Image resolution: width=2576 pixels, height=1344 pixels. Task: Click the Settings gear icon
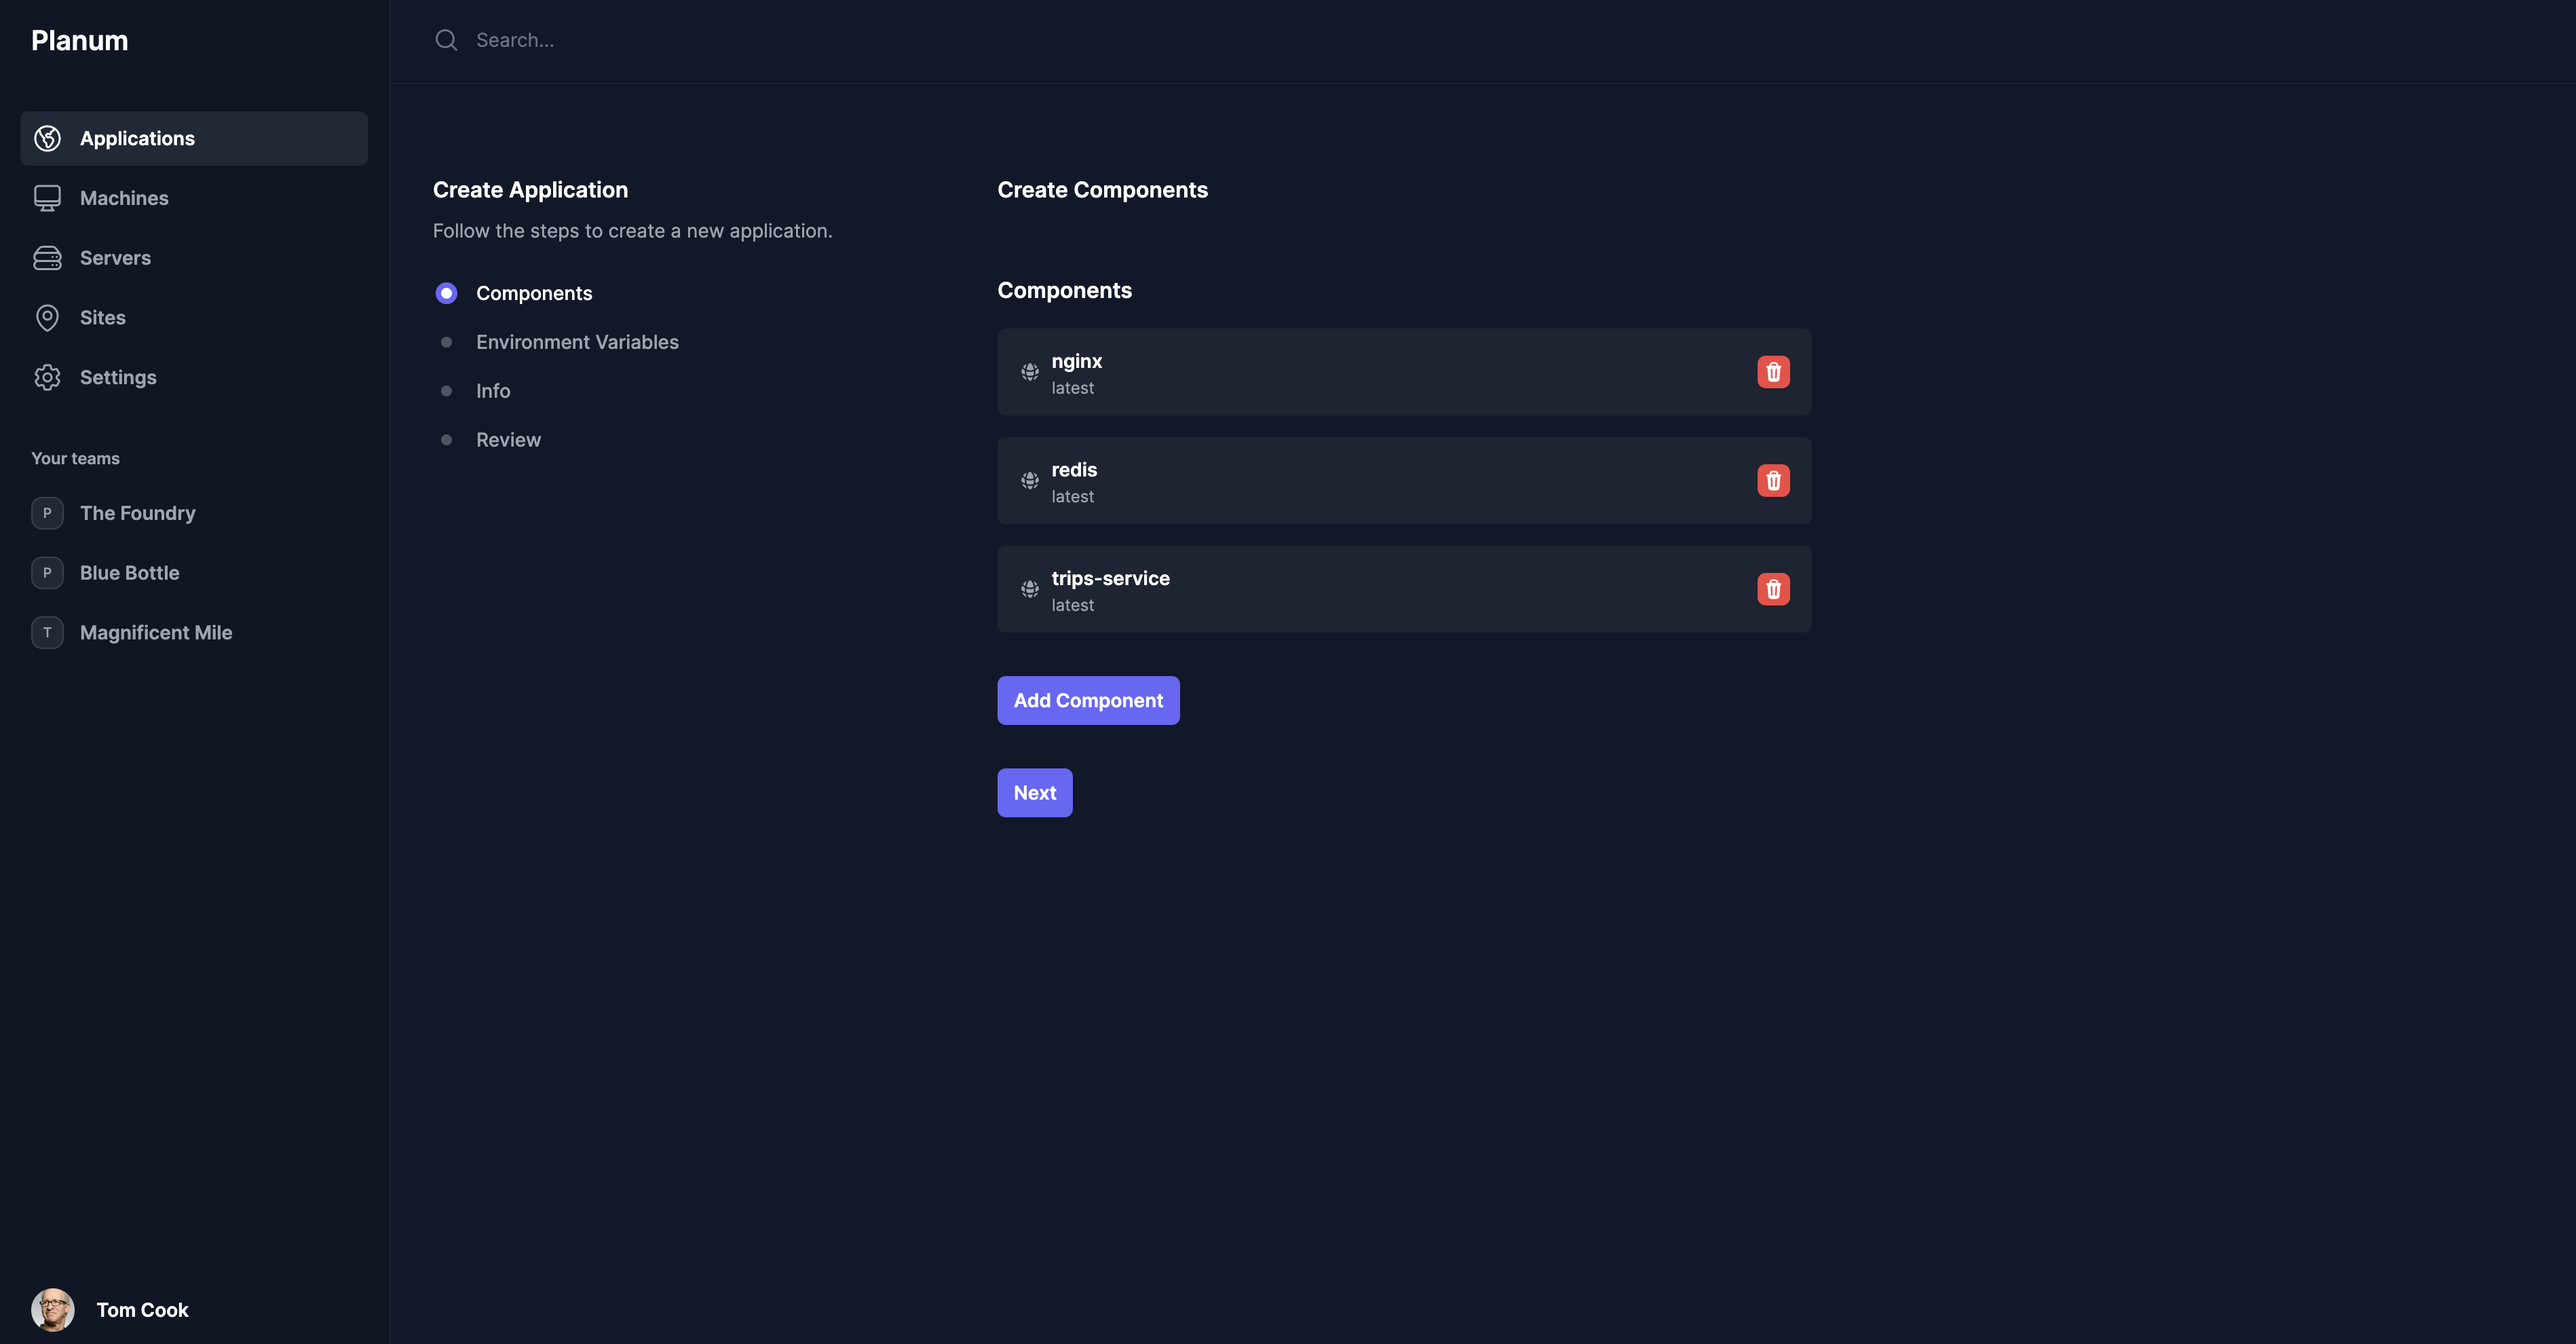point(47,378)
